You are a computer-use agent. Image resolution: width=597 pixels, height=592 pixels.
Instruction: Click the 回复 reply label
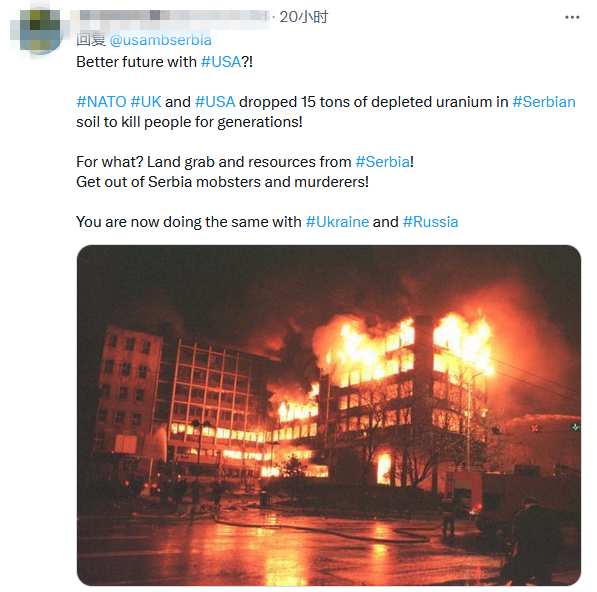91,40
